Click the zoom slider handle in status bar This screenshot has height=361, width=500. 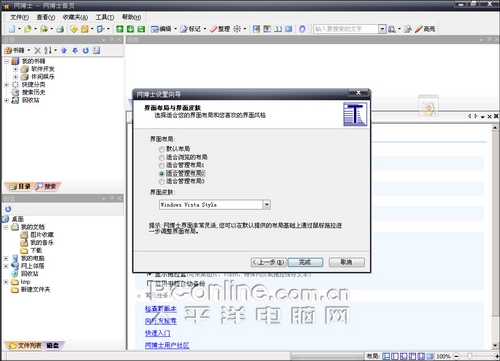[470, 356]
